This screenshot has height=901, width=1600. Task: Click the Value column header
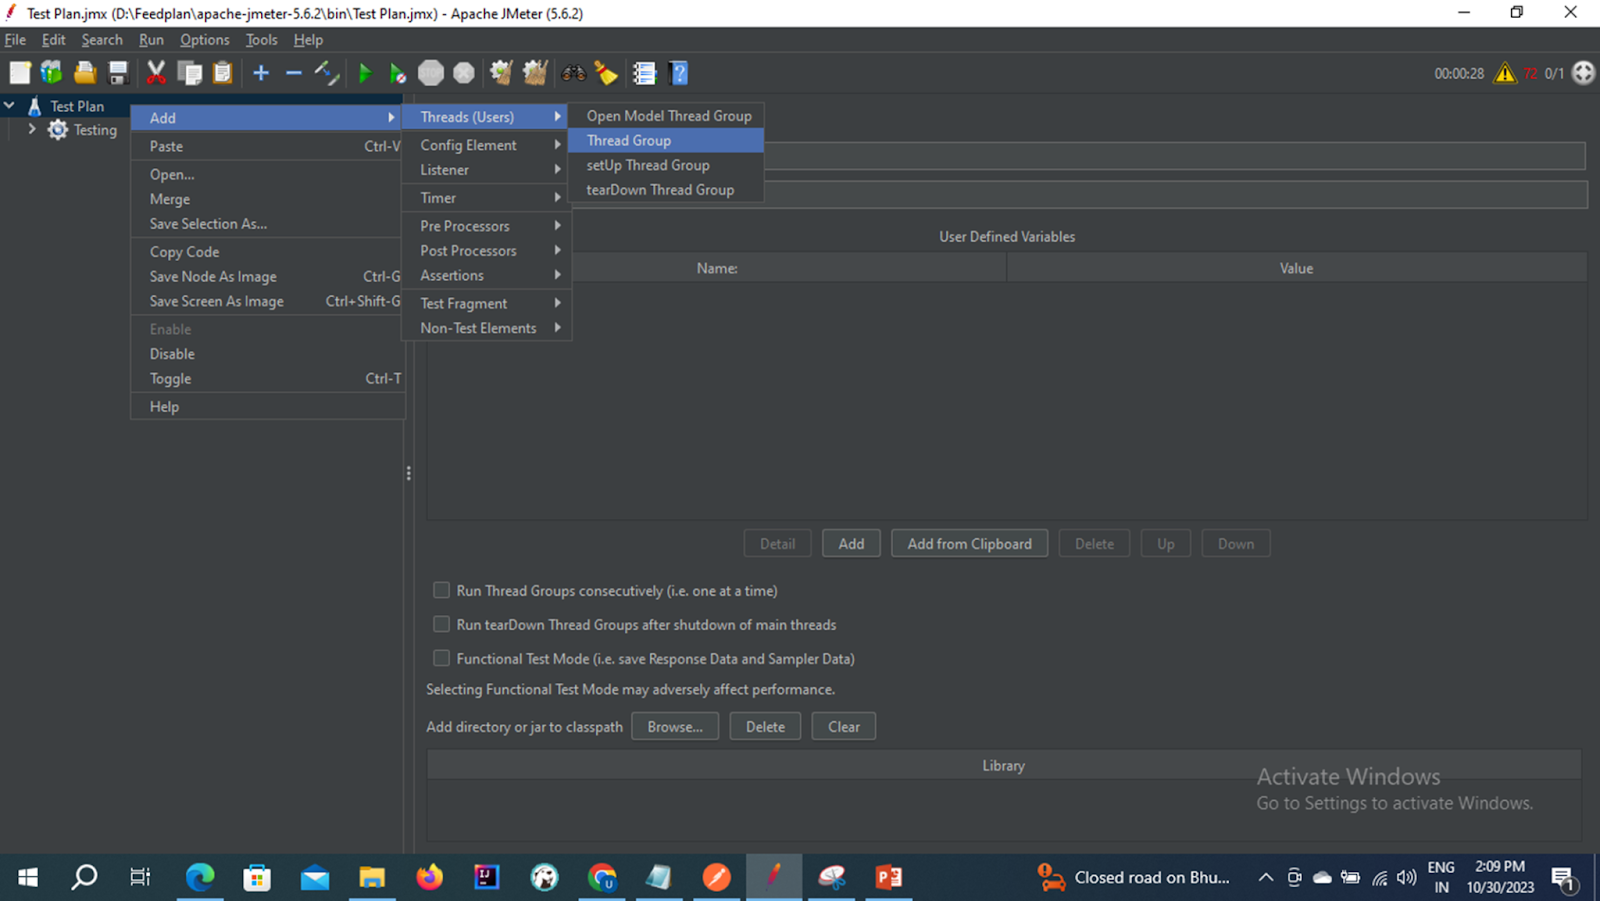[x=1296, y=268]
